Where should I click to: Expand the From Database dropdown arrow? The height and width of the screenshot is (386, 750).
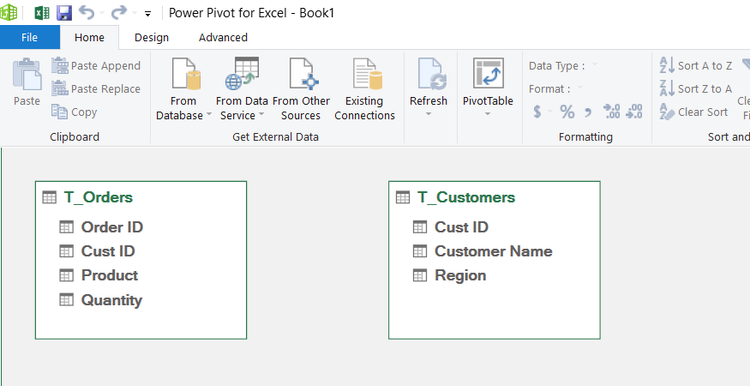click(x=209, y=115)
